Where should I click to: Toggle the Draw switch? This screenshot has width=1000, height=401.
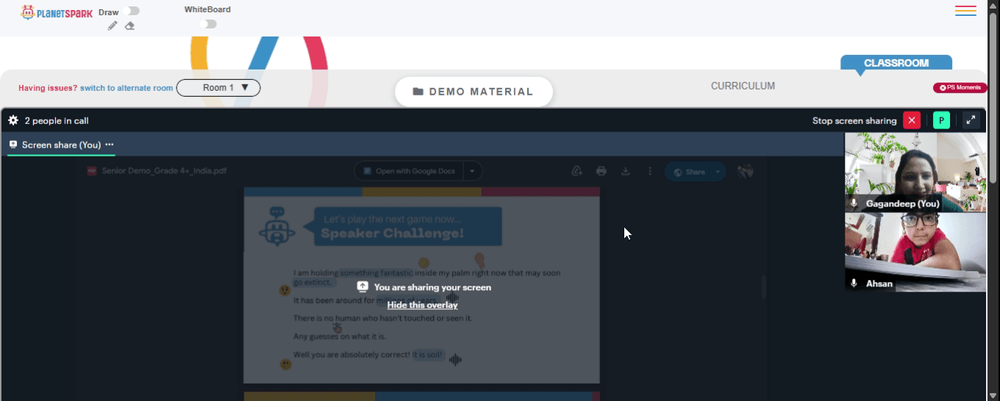pos(132,11)
